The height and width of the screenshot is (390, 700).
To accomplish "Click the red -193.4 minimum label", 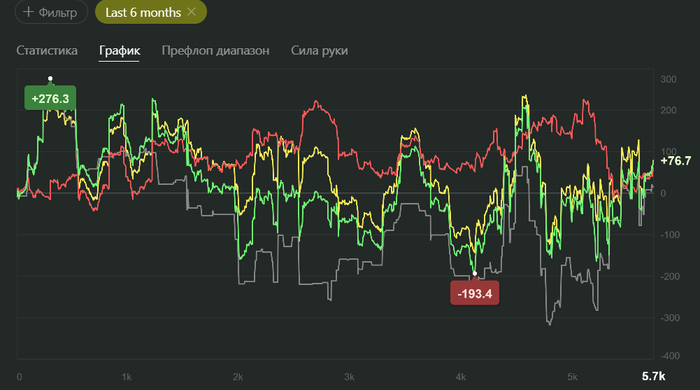I will pyautogui.click(x=475, y=293).
